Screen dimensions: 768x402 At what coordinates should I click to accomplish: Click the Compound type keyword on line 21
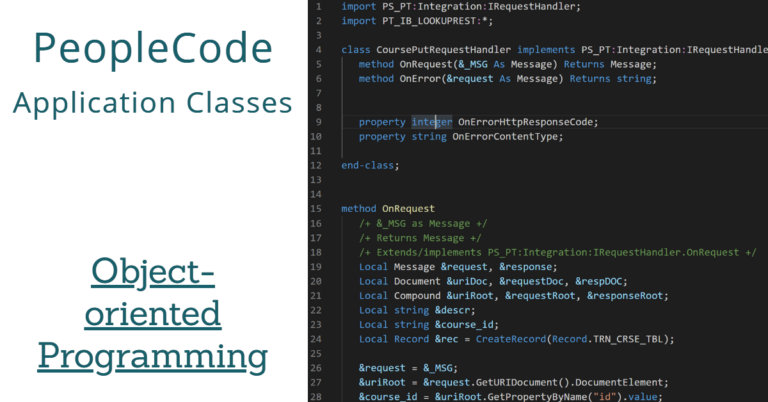coord(417,296)
